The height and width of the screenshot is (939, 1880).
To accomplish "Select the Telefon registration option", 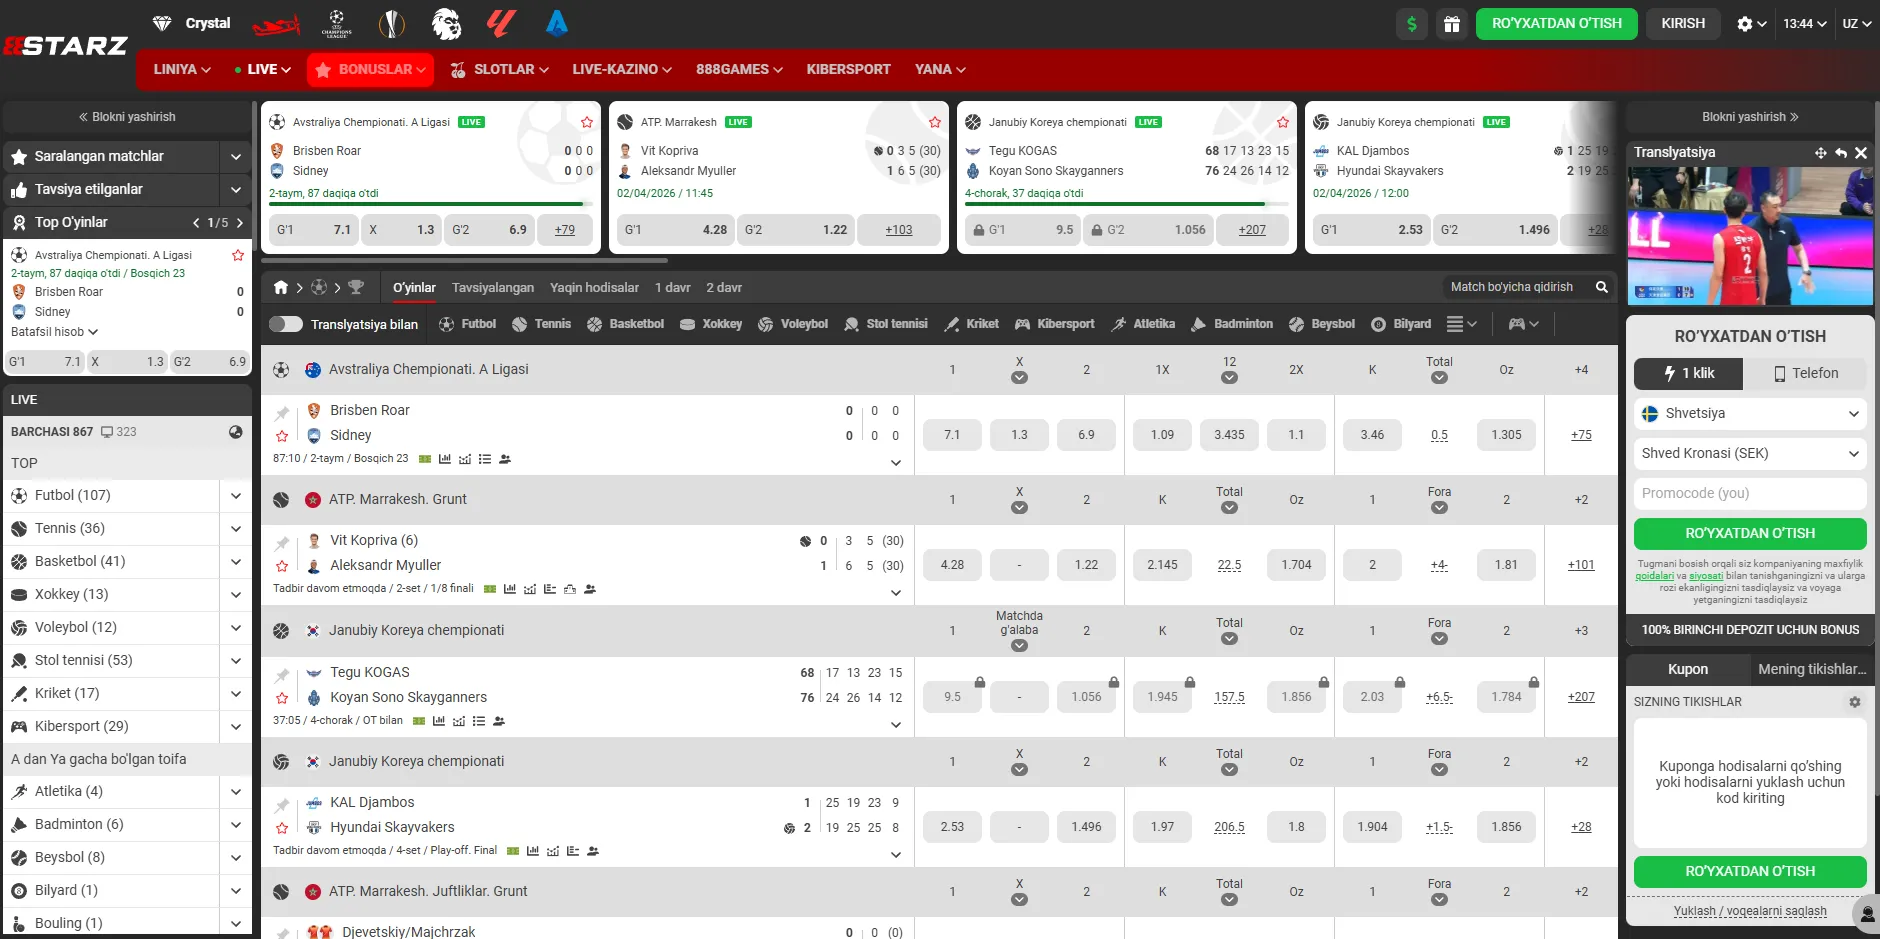I will [x=1805, y=373].
